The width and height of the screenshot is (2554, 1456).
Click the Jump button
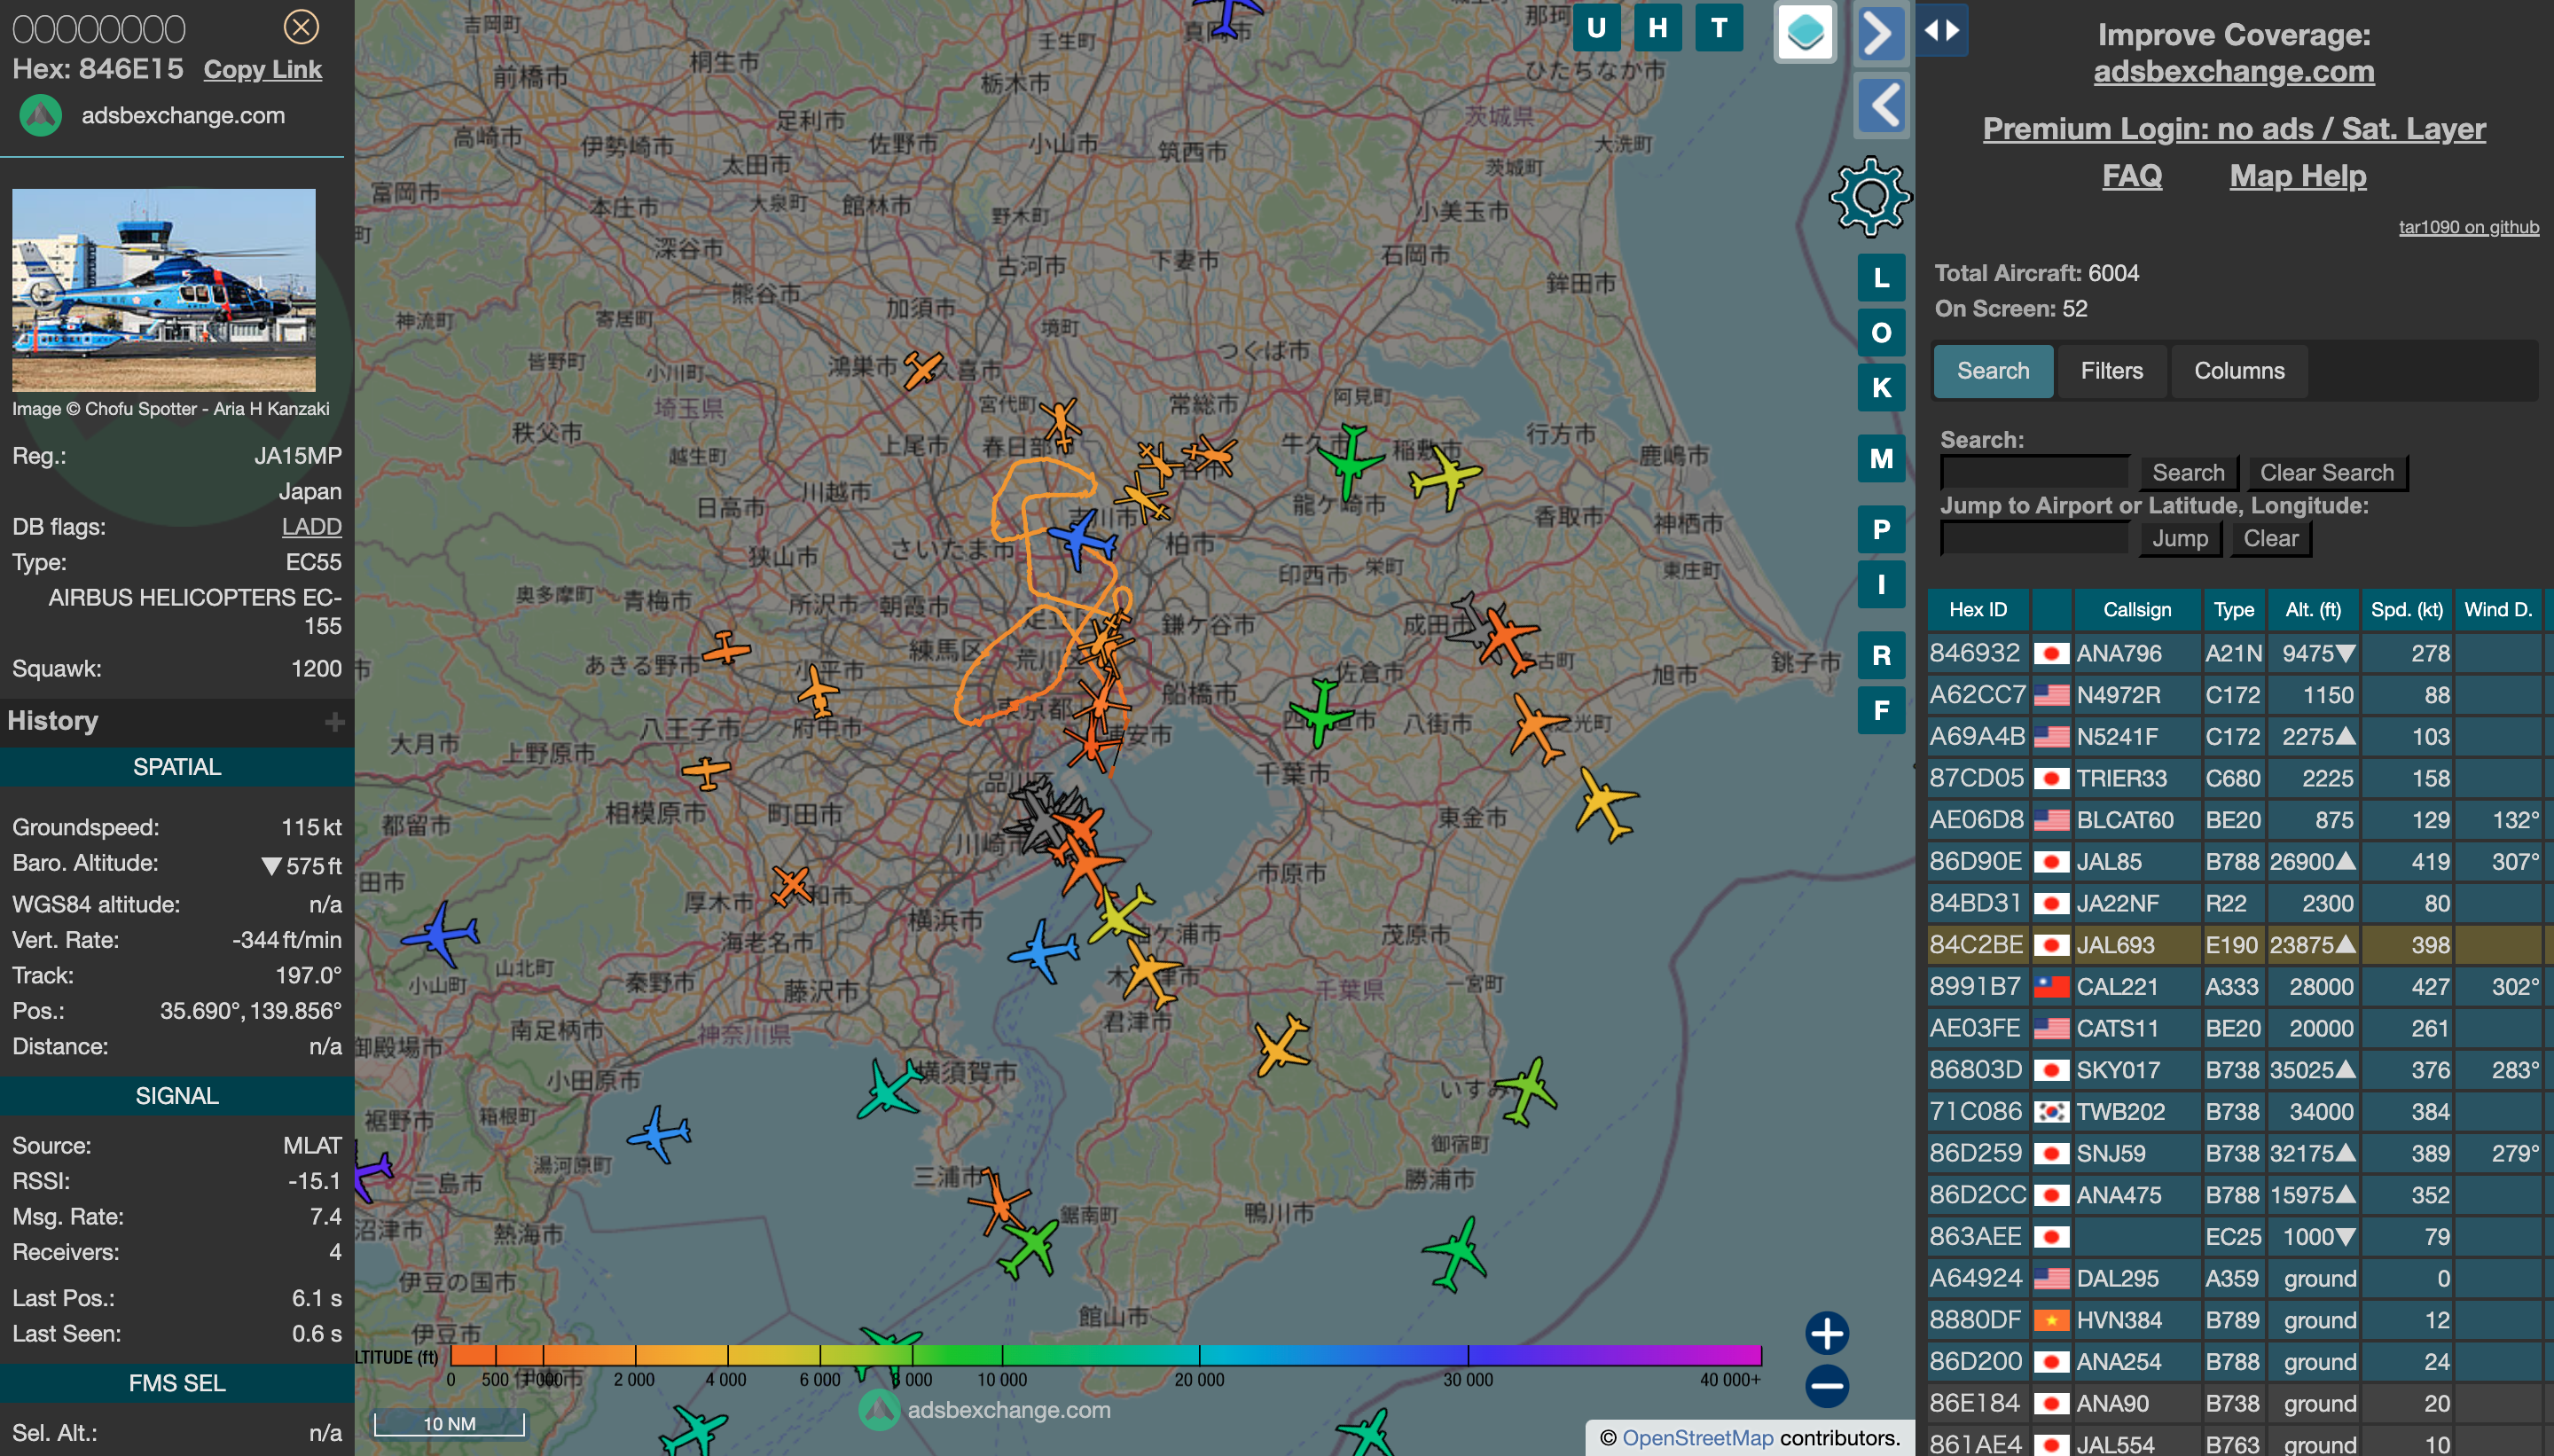tap(2179, 539)
